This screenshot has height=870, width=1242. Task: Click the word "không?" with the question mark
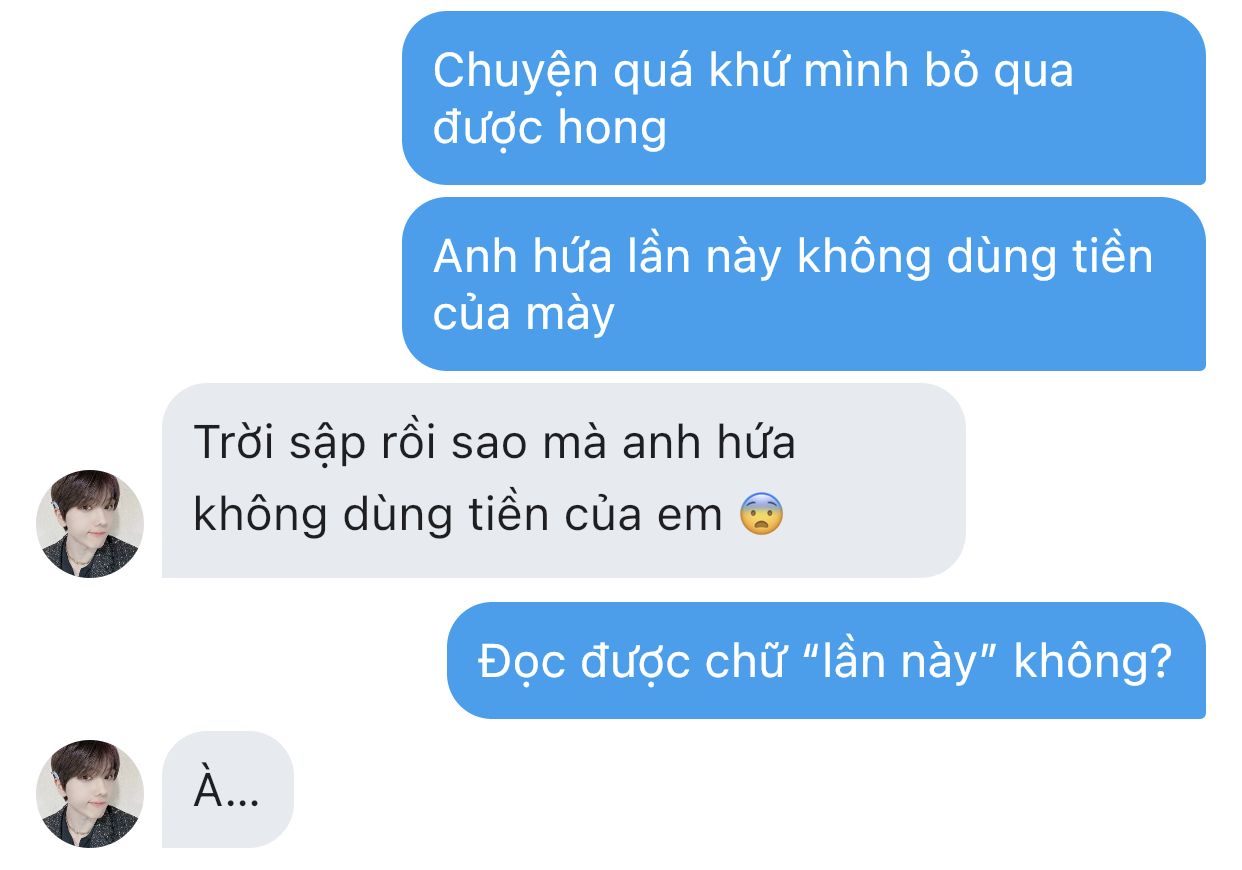click(1093, 661)
